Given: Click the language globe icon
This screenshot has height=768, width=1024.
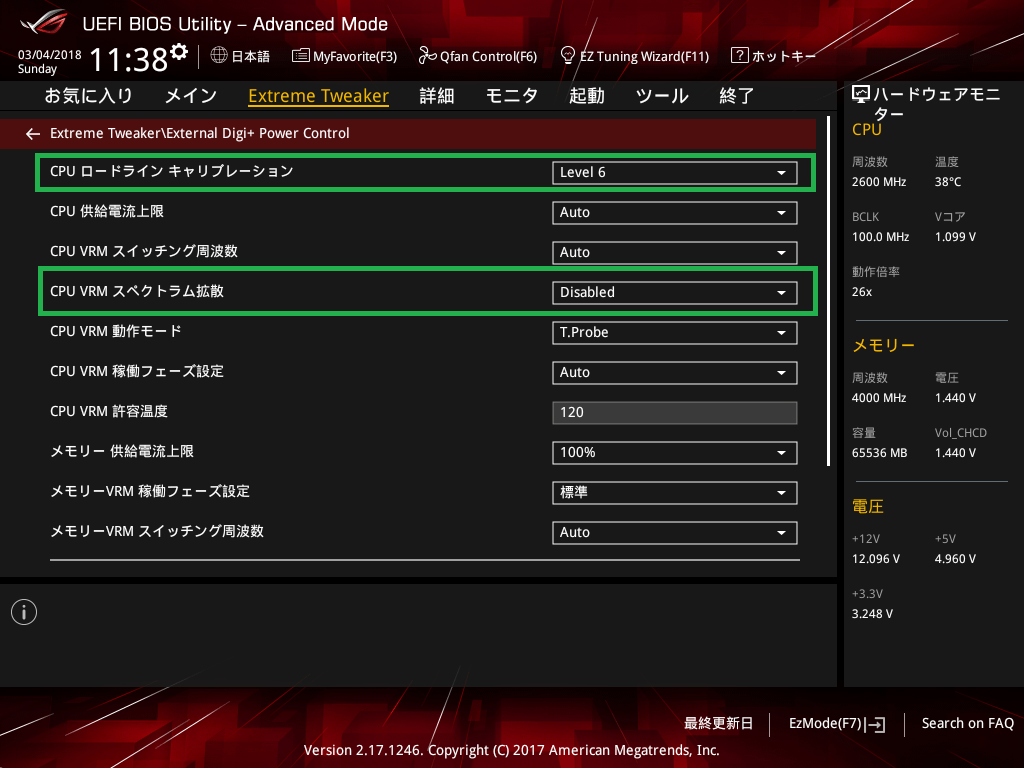Looking at the screenshot, I should [219, 56].
